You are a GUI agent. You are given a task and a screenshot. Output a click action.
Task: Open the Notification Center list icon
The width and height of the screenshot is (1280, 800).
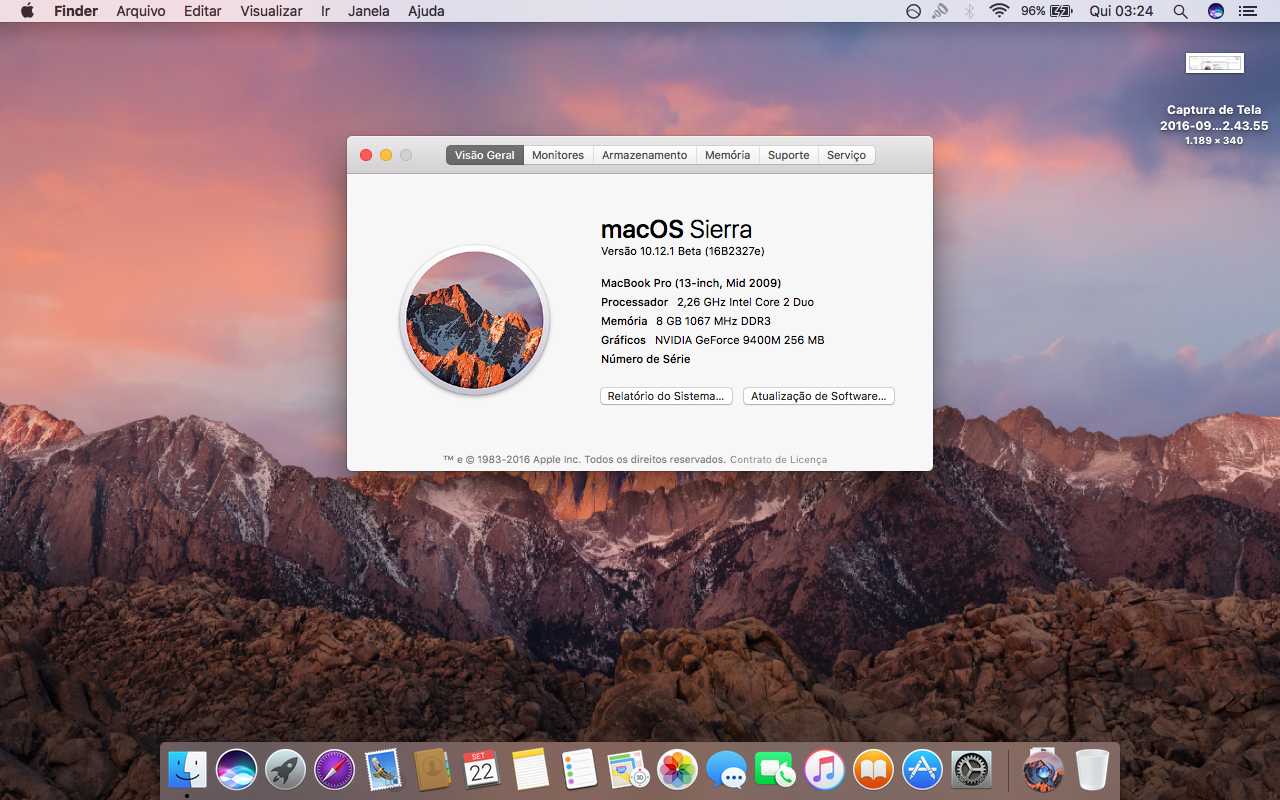pyautogui.click(x=1247, y=11)
